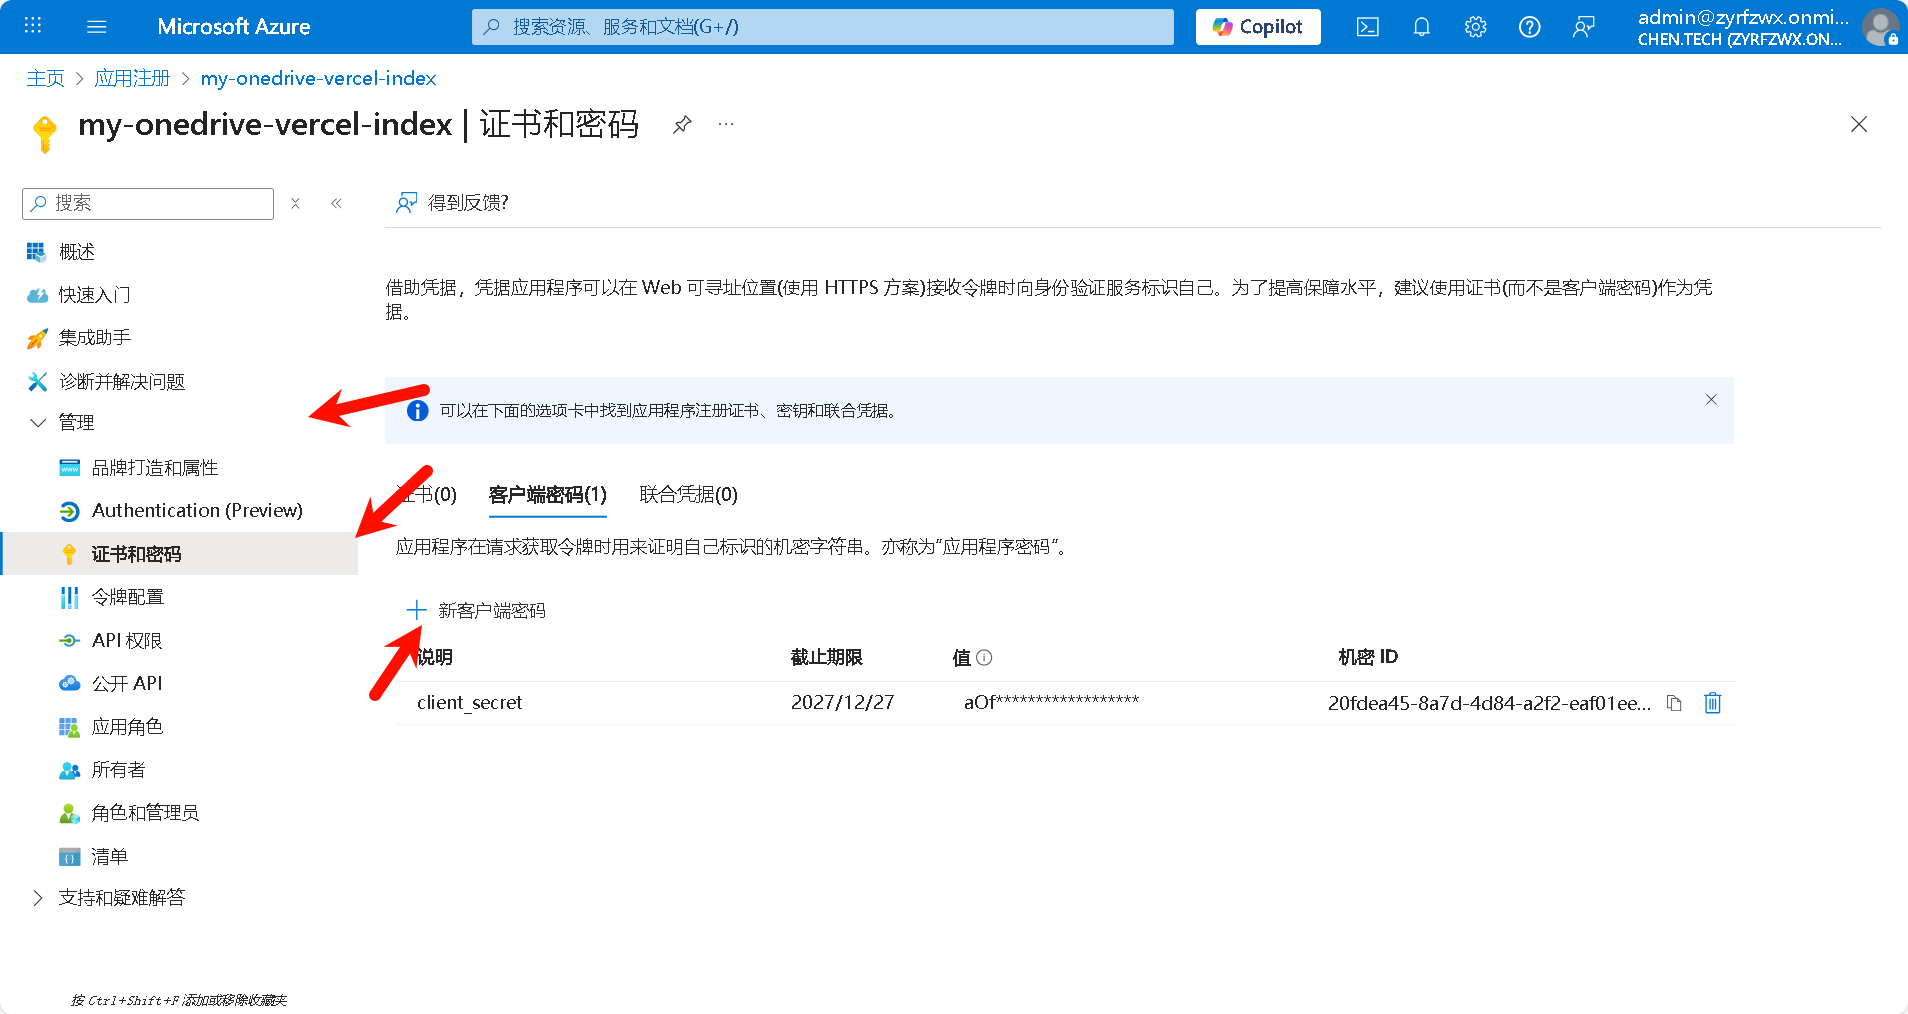This screenshot has width=1908, height=1014.
Task: Open the Copilot button
Action: pyautogui.click(x=1257, y=27)
